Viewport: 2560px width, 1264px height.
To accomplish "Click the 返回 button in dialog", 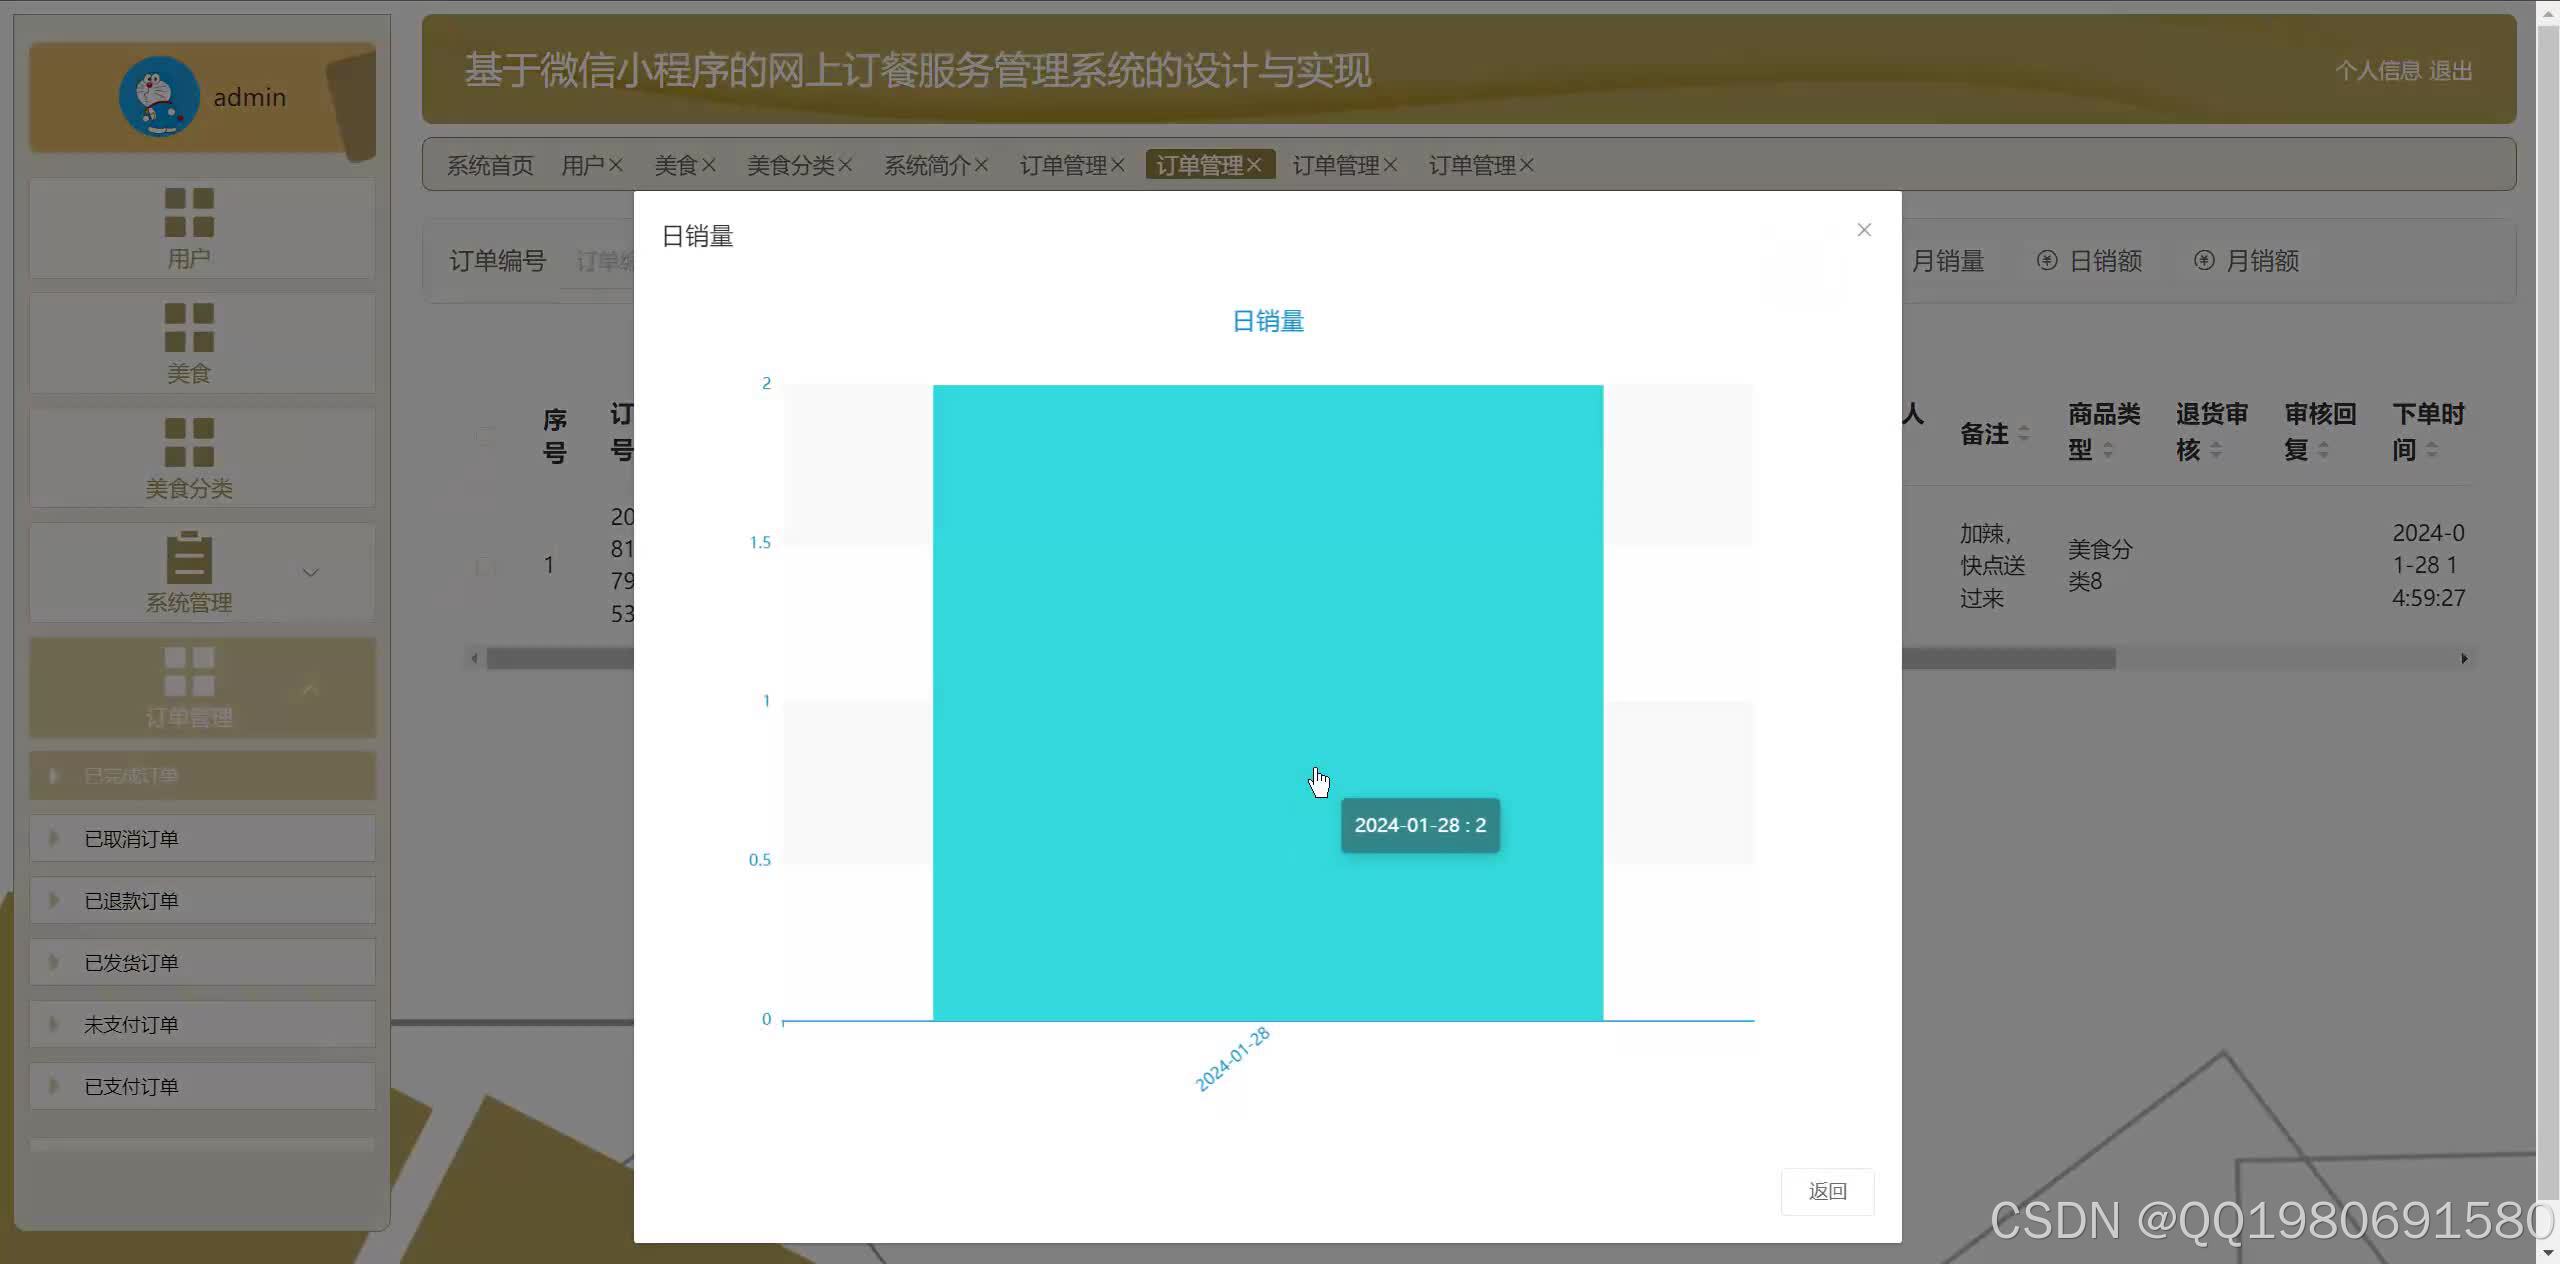I will click(1826, 1191).
